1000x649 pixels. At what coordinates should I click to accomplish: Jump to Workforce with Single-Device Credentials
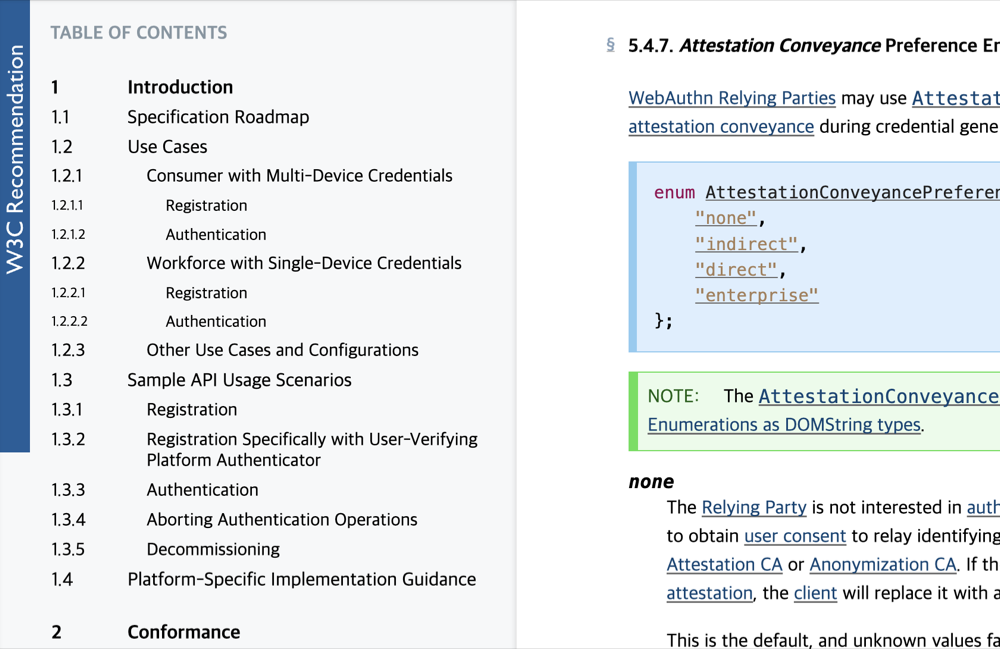tap(304, 263)
